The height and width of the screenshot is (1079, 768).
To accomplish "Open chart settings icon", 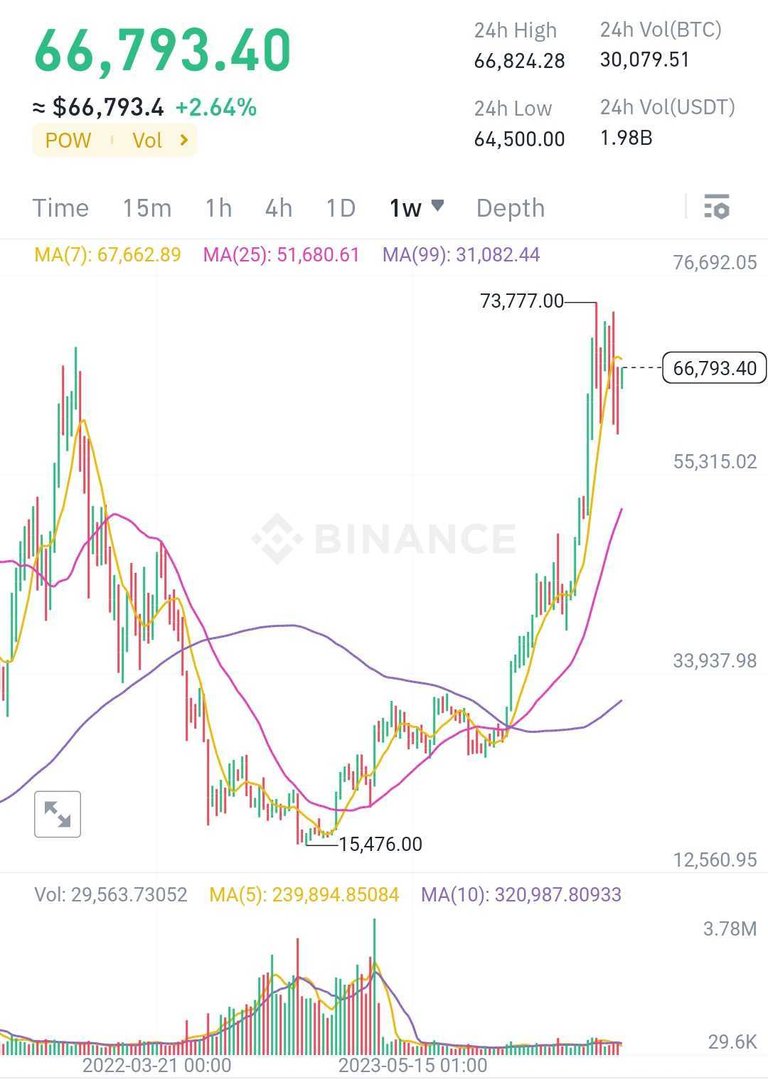I will click(717, 208).
